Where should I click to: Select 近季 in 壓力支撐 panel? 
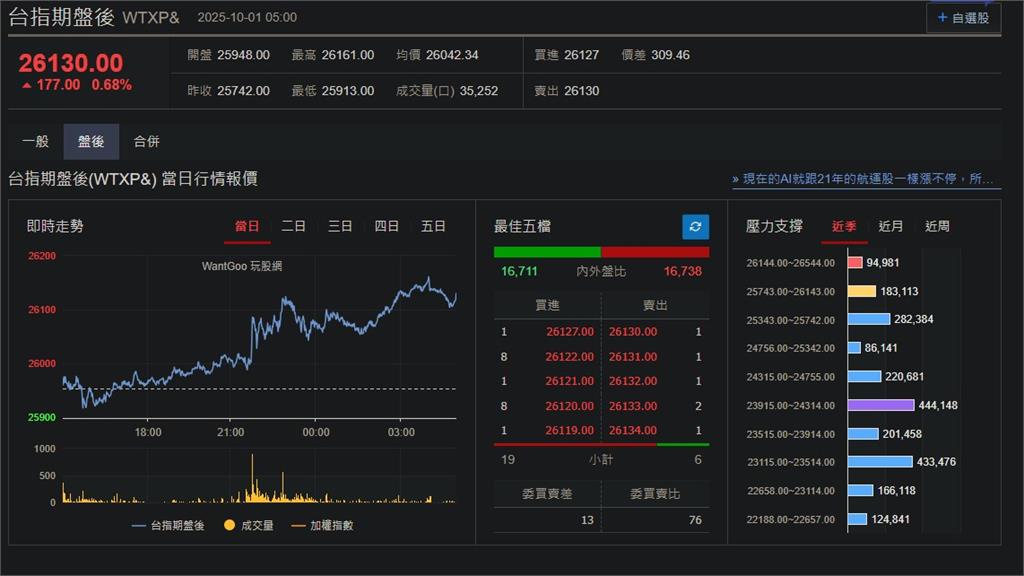pyautogui.click(x=844, y=226)
